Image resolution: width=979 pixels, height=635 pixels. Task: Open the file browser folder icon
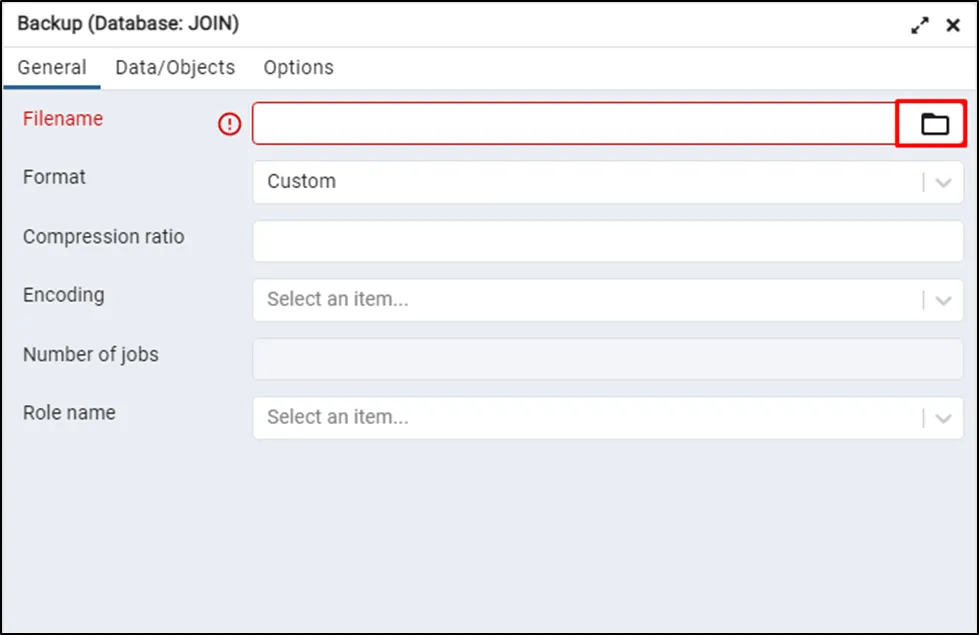tap(934, 124)
